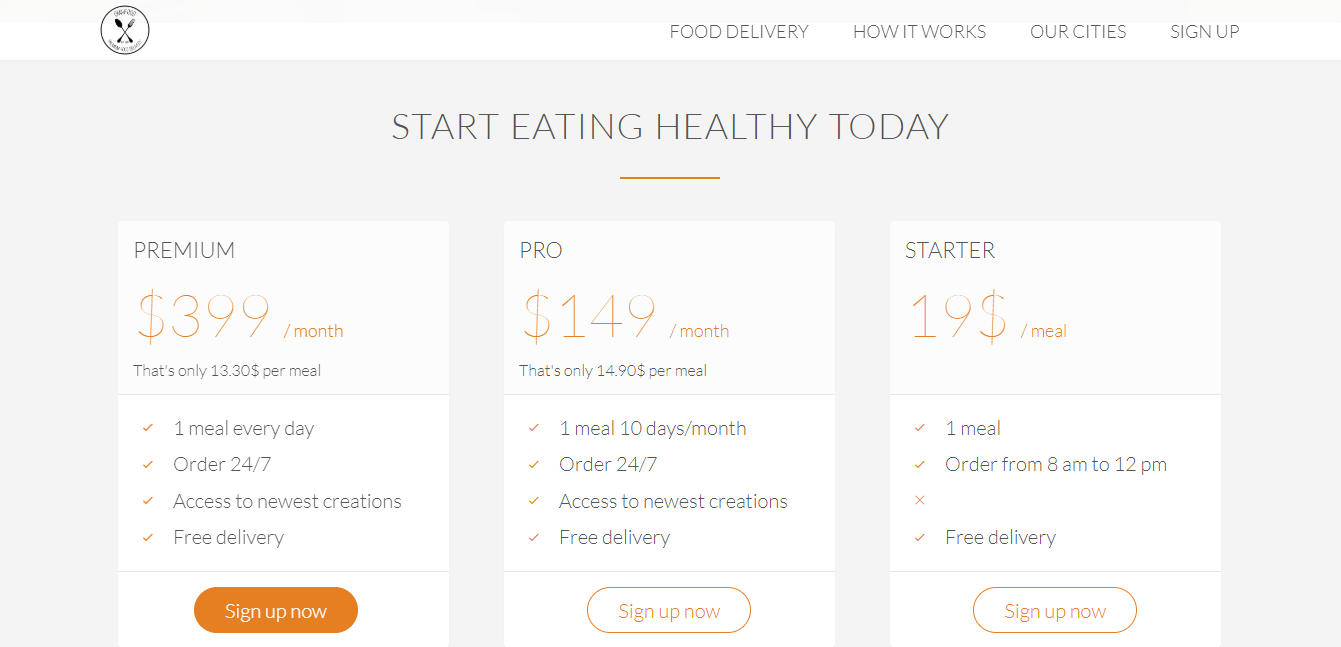Click the X mark in Starter plan
1341x647 pixels.
coord(920,500)
